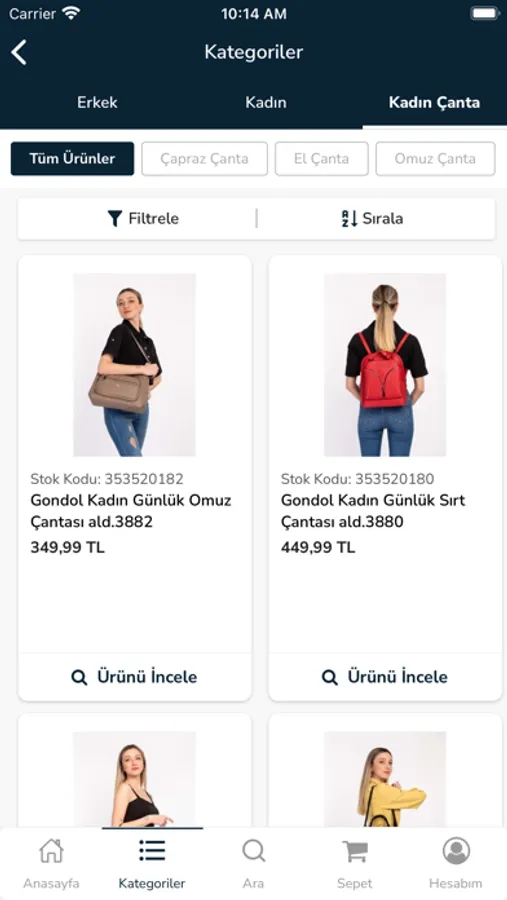Tap the back arrow icon
The image size is (507, 900).
[19, 52]
